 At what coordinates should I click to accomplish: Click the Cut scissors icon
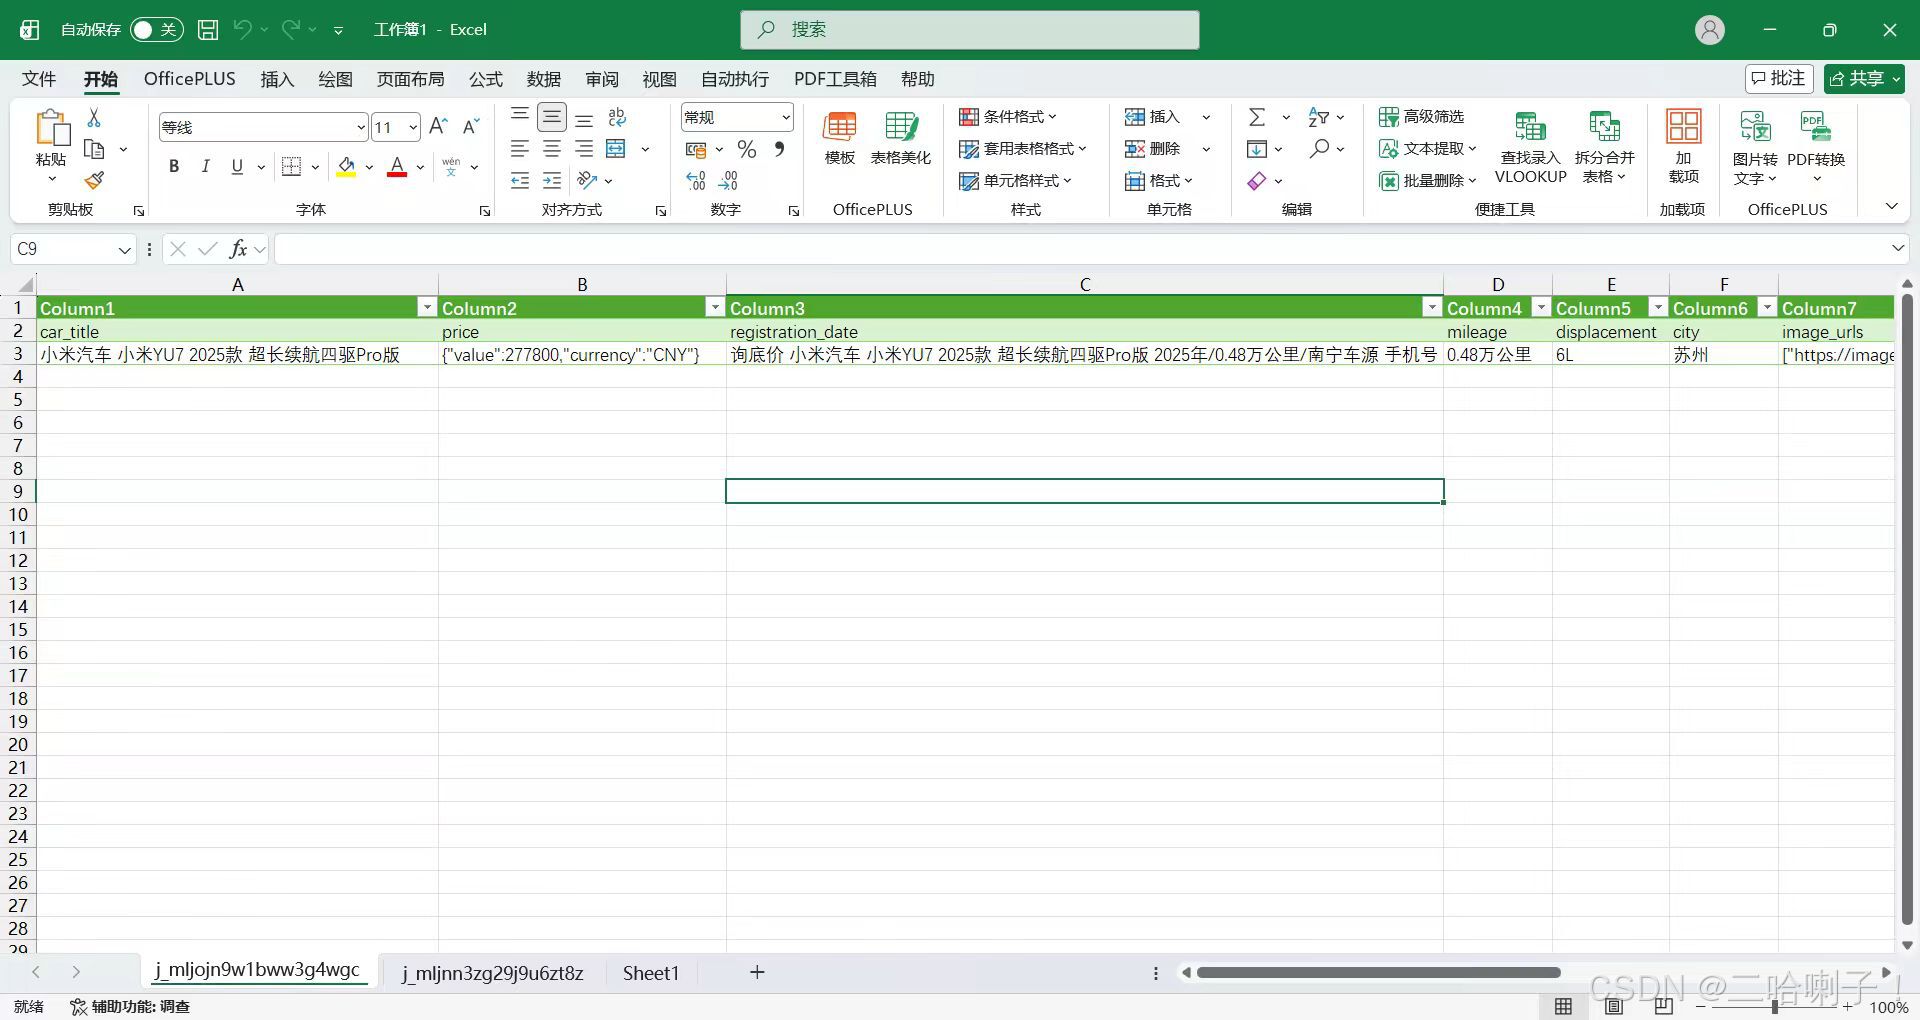click(x=94, y=117)
